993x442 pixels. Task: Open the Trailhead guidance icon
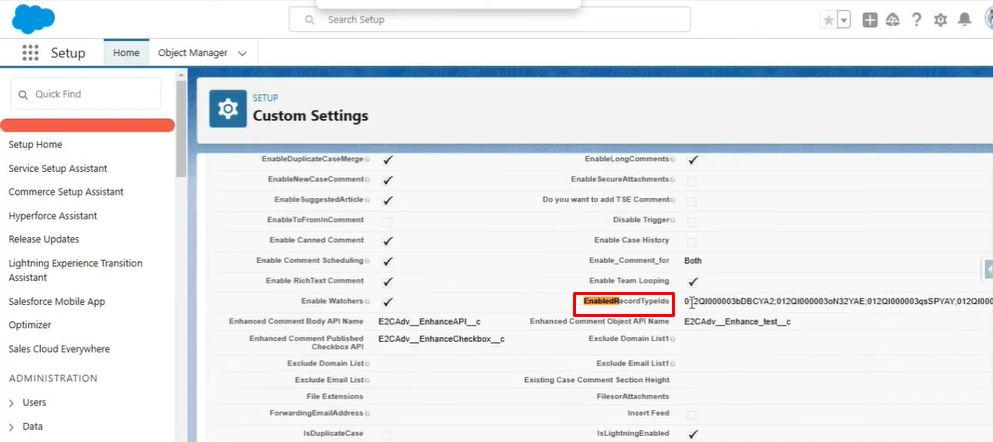(x=893, y=20)
